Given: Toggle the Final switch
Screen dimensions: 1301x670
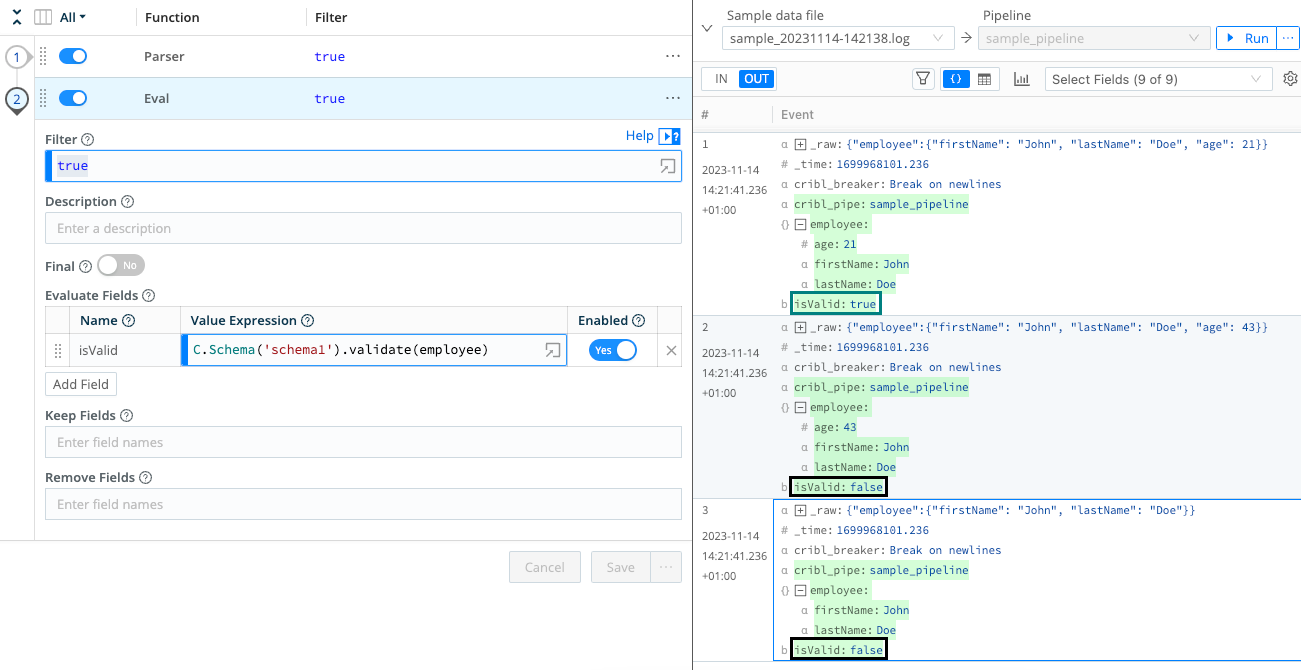Looking at the screenshot, I should click(121, 266).
